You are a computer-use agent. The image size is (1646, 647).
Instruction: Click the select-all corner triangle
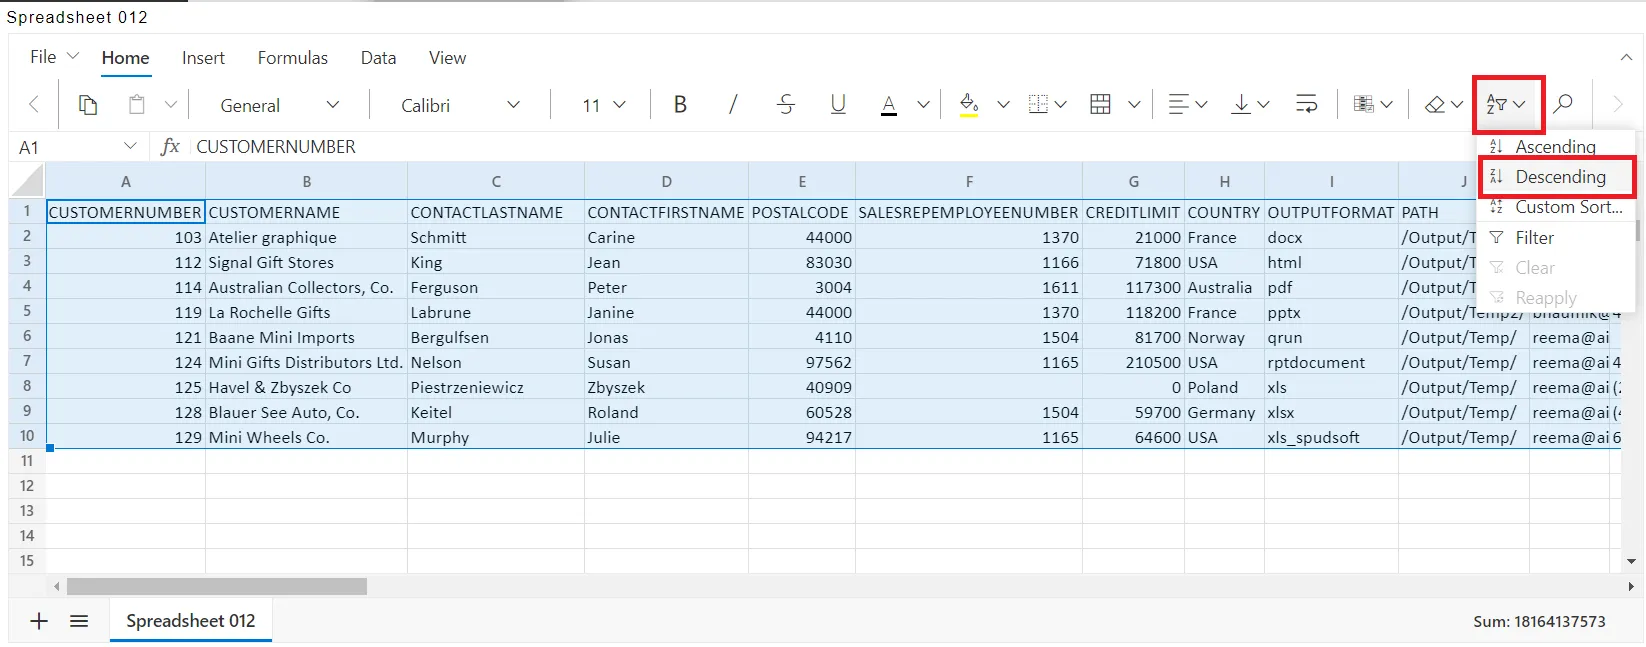[x=27, y=181]
